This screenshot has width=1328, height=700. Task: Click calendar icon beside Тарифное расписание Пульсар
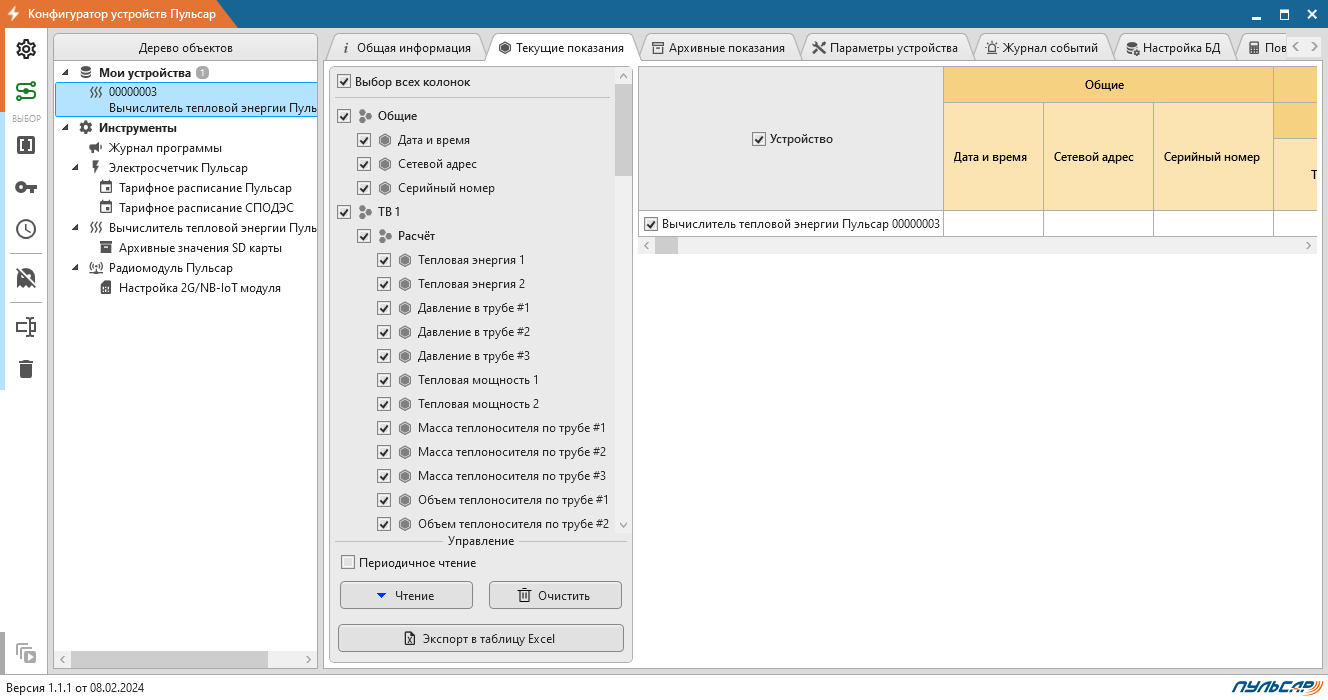click(x=106, y=188)
